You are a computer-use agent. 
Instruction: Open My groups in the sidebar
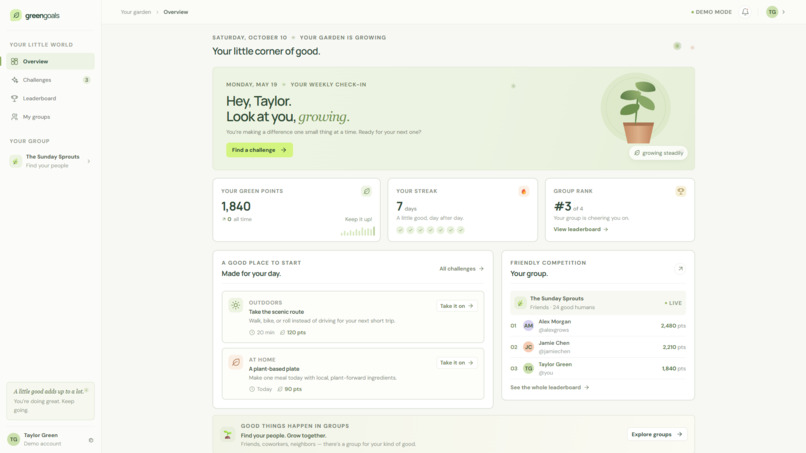pos(50,117)
